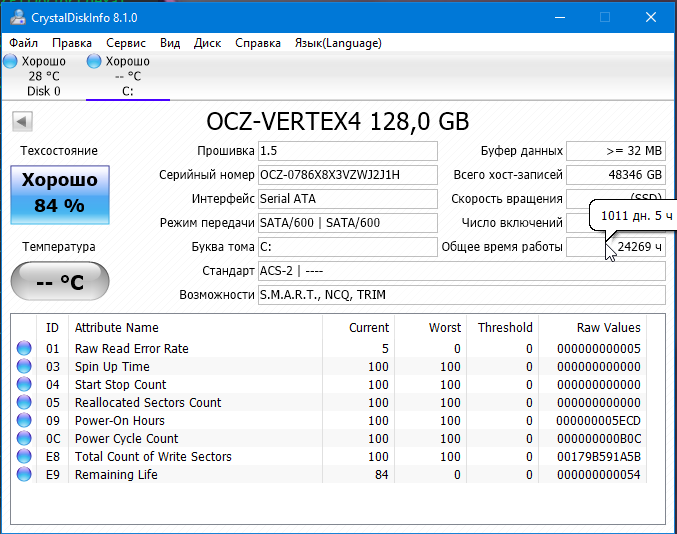Click the OCZ-VERTEX4 128,0 GB model title
The width and height of the screenshot is (677, 534).
[338, 121]
